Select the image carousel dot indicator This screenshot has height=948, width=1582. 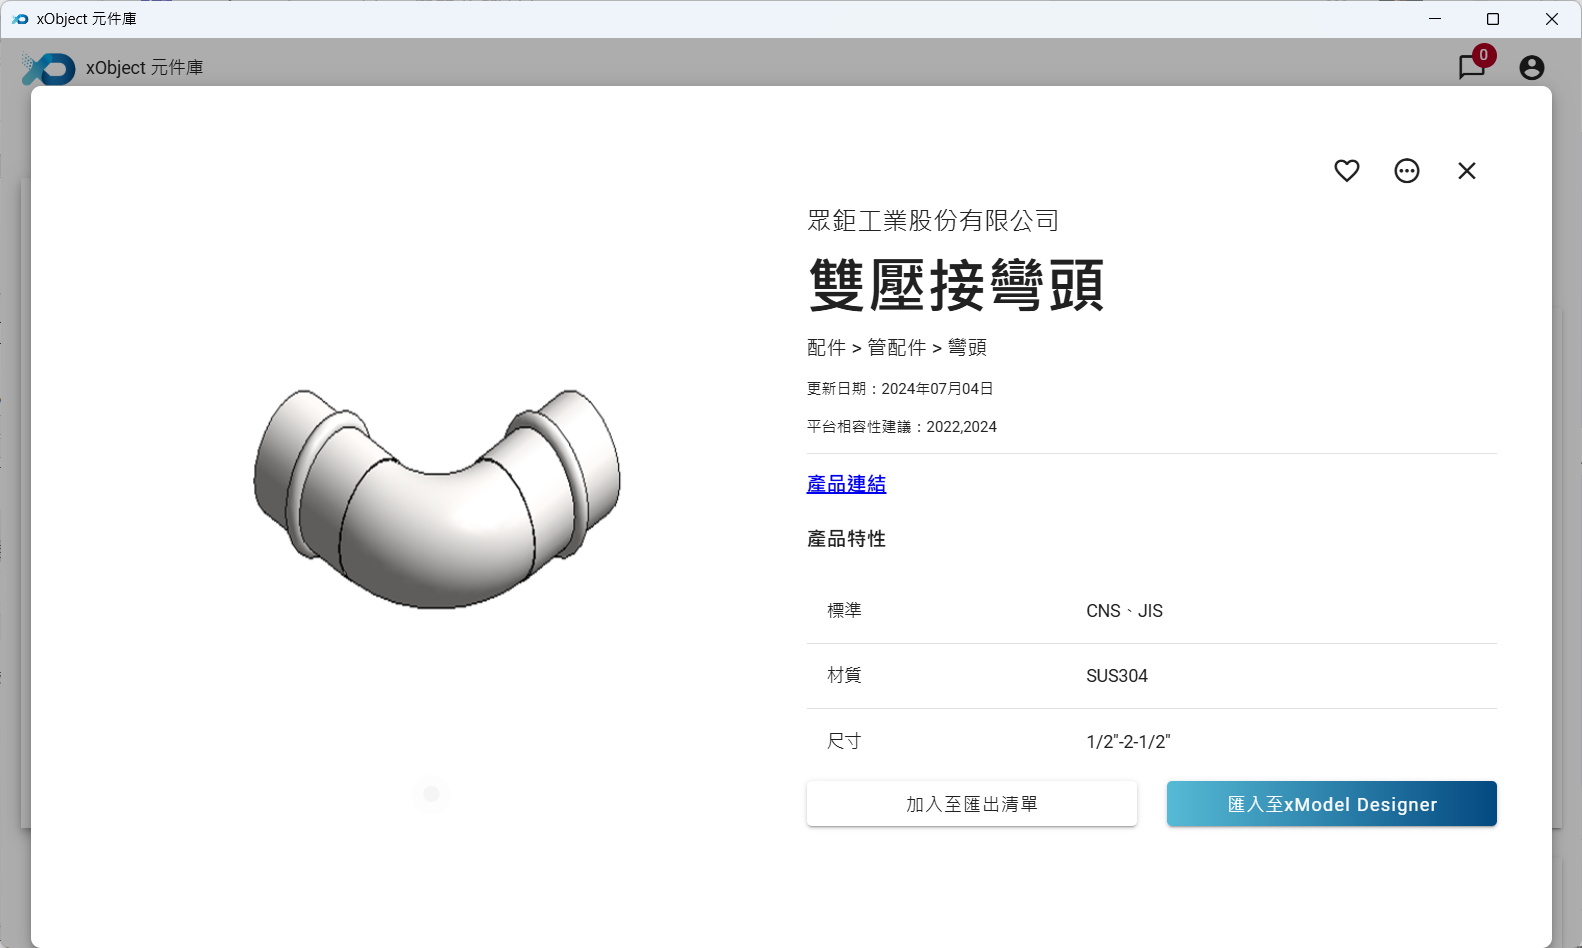pyautogui.click(x=431, y=794)
